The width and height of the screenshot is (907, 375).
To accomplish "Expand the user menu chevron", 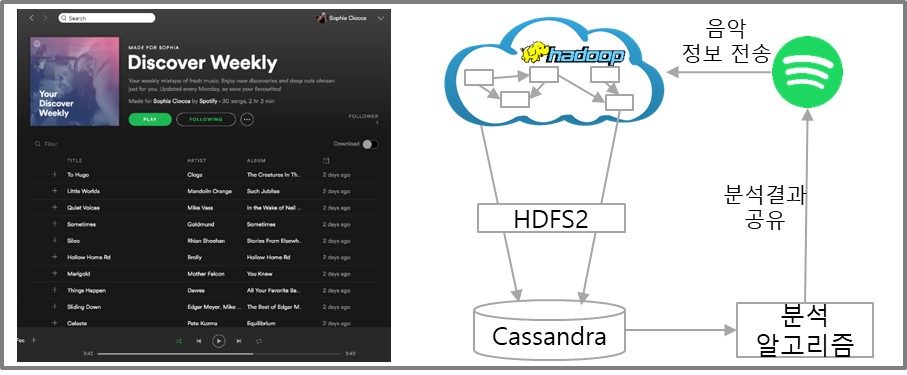I will 381,19.
